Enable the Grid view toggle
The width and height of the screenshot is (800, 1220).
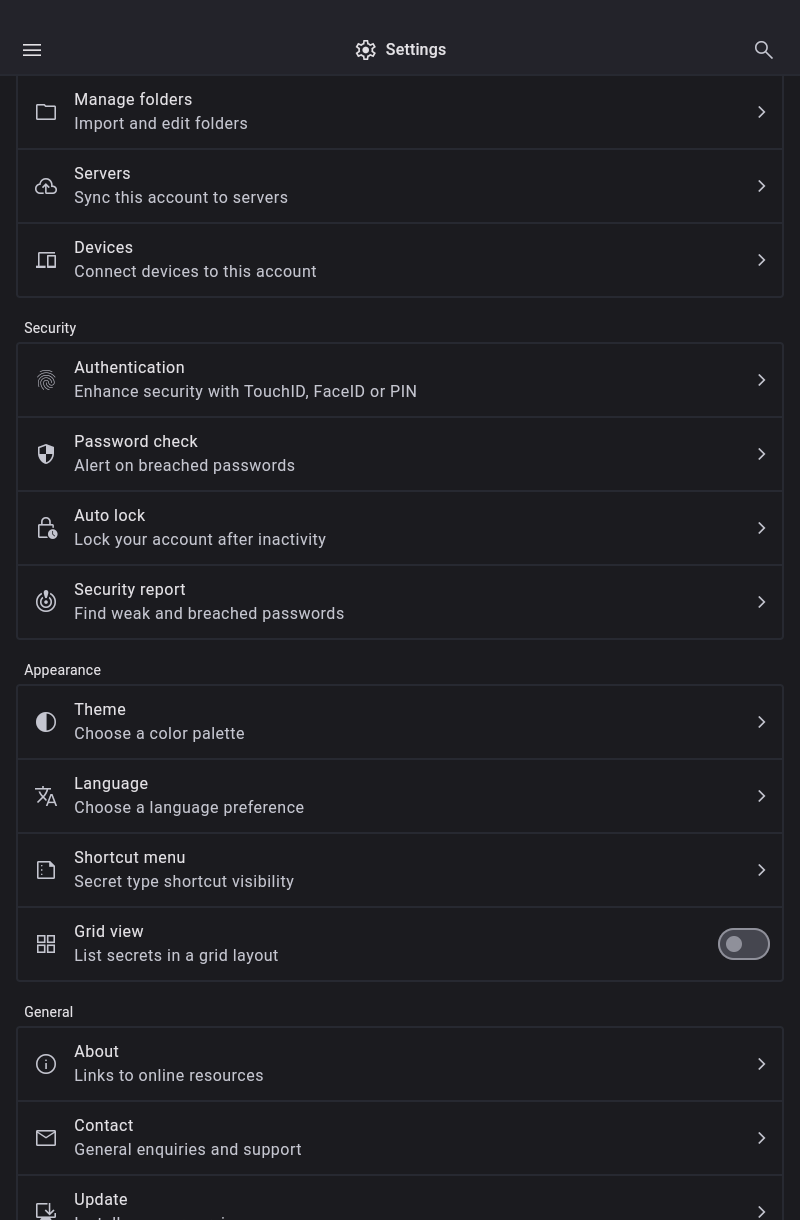743,944
